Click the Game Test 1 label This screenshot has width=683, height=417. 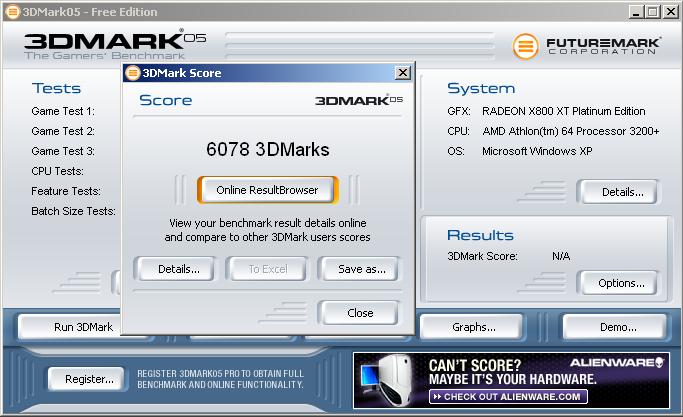pyautogui.click(x=63, y=111)
